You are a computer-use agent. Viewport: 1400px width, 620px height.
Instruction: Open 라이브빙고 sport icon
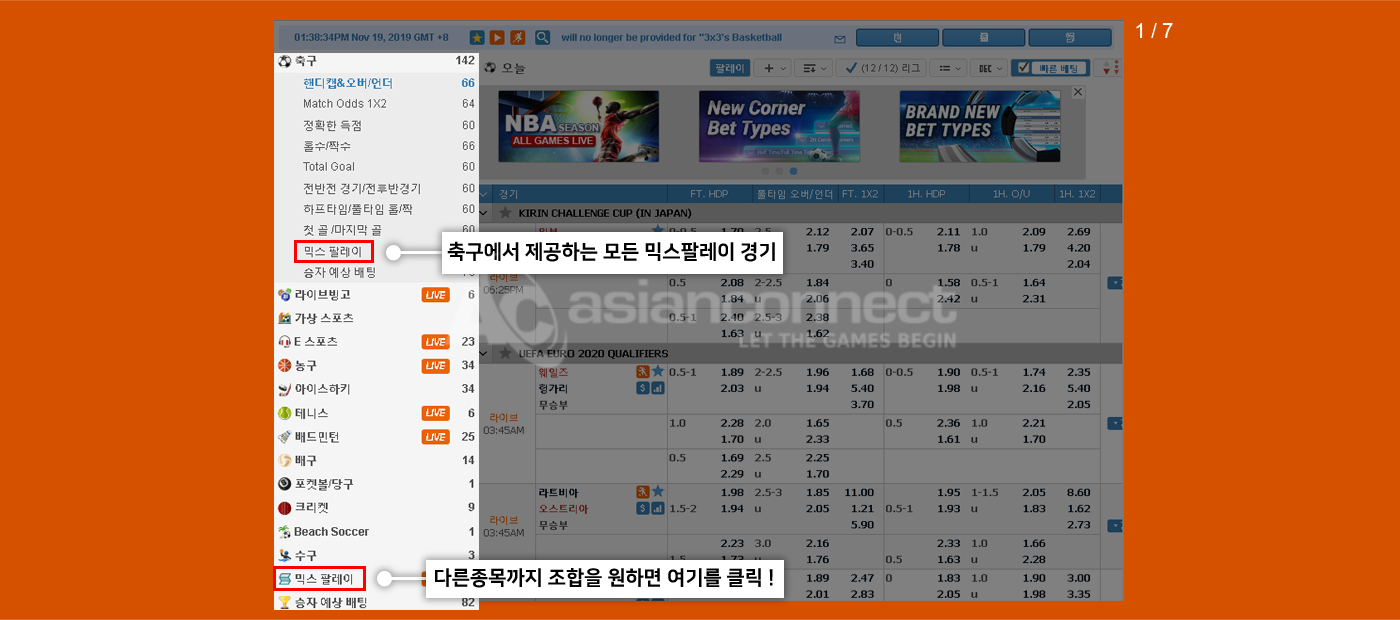coord(285,295)
